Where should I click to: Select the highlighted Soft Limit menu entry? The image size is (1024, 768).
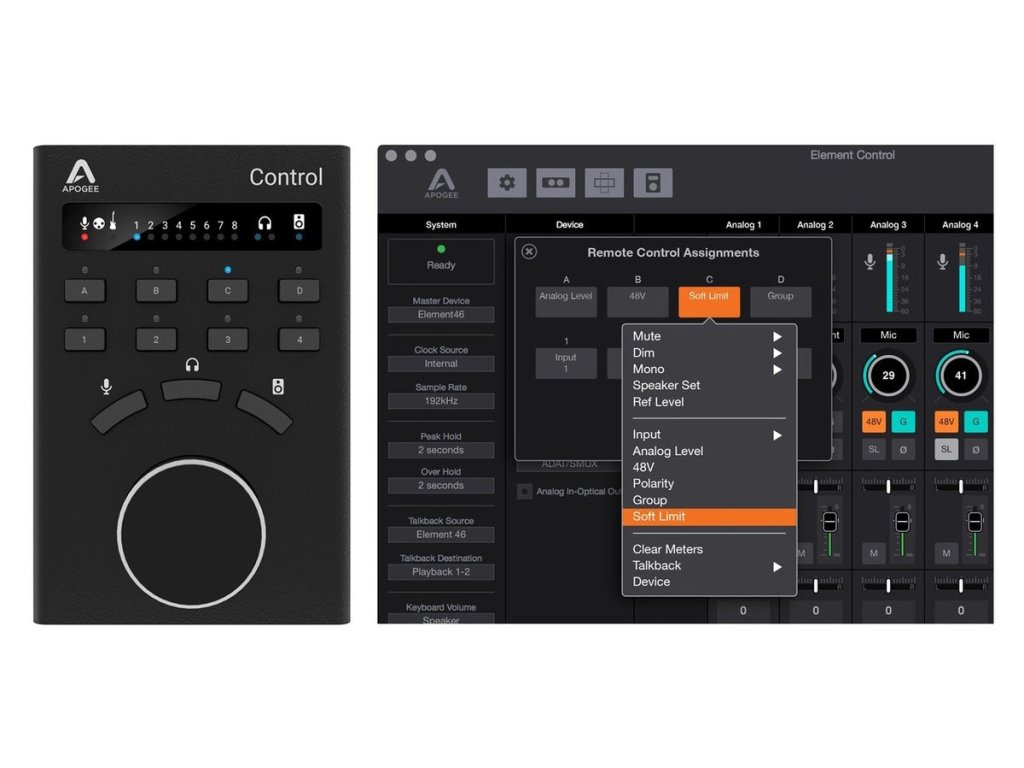709,517
